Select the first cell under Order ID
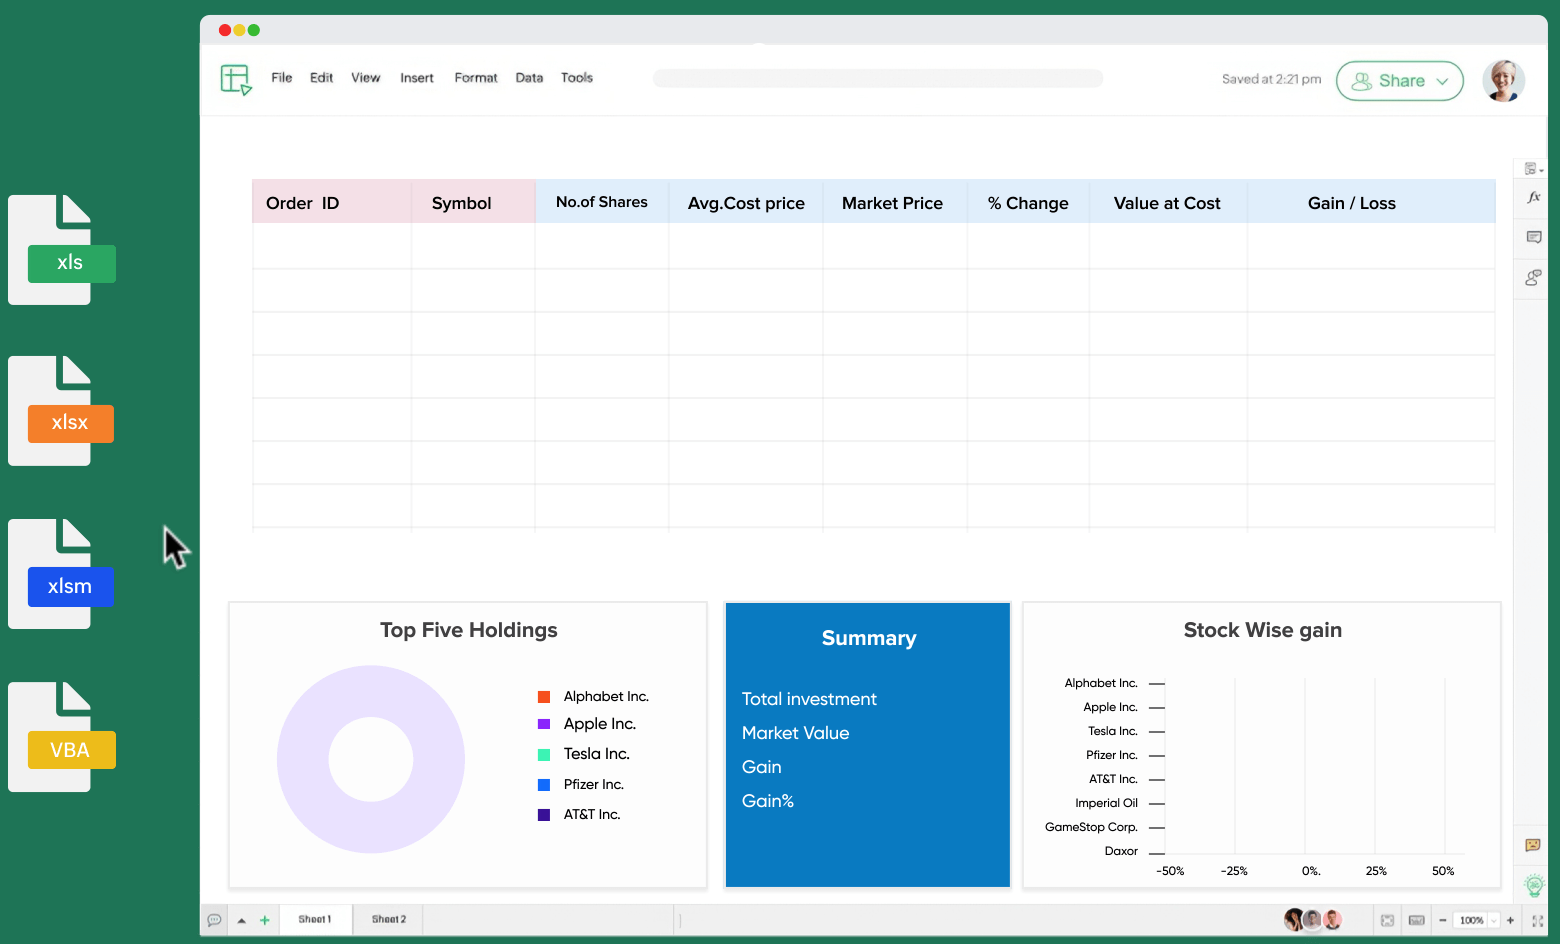 (331, 246)
